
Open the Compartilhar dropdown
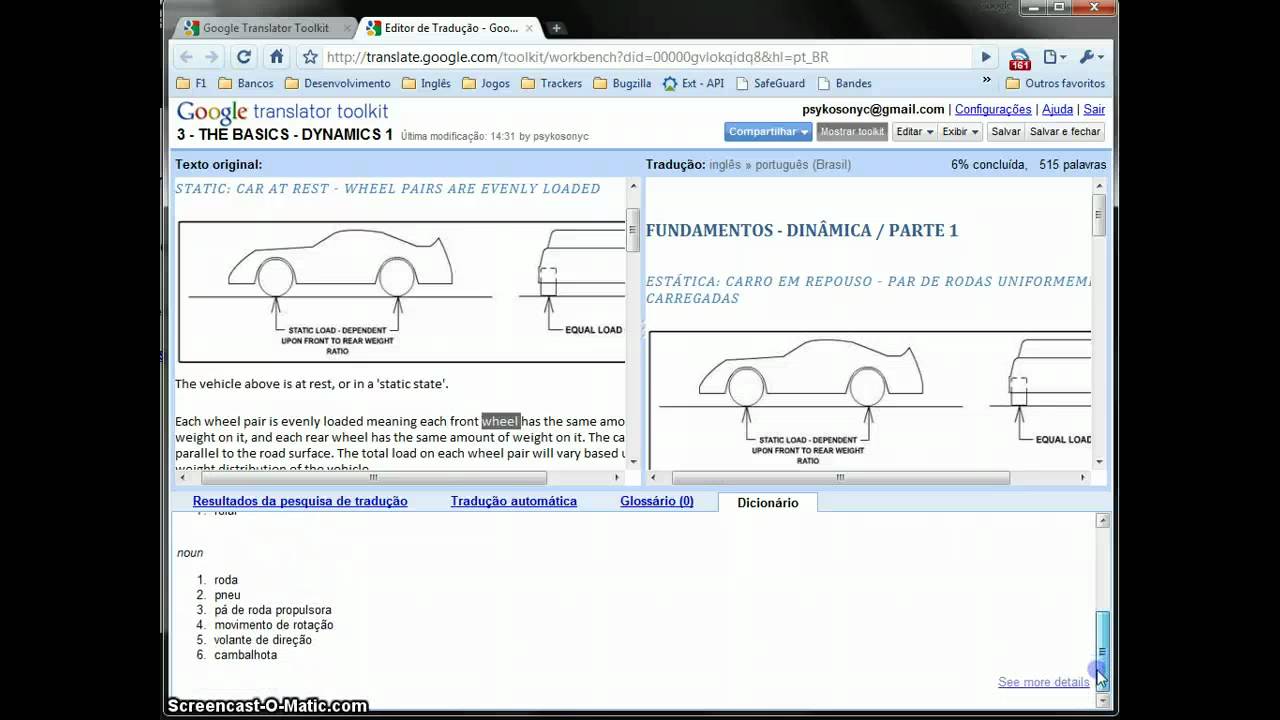(768, 132)
